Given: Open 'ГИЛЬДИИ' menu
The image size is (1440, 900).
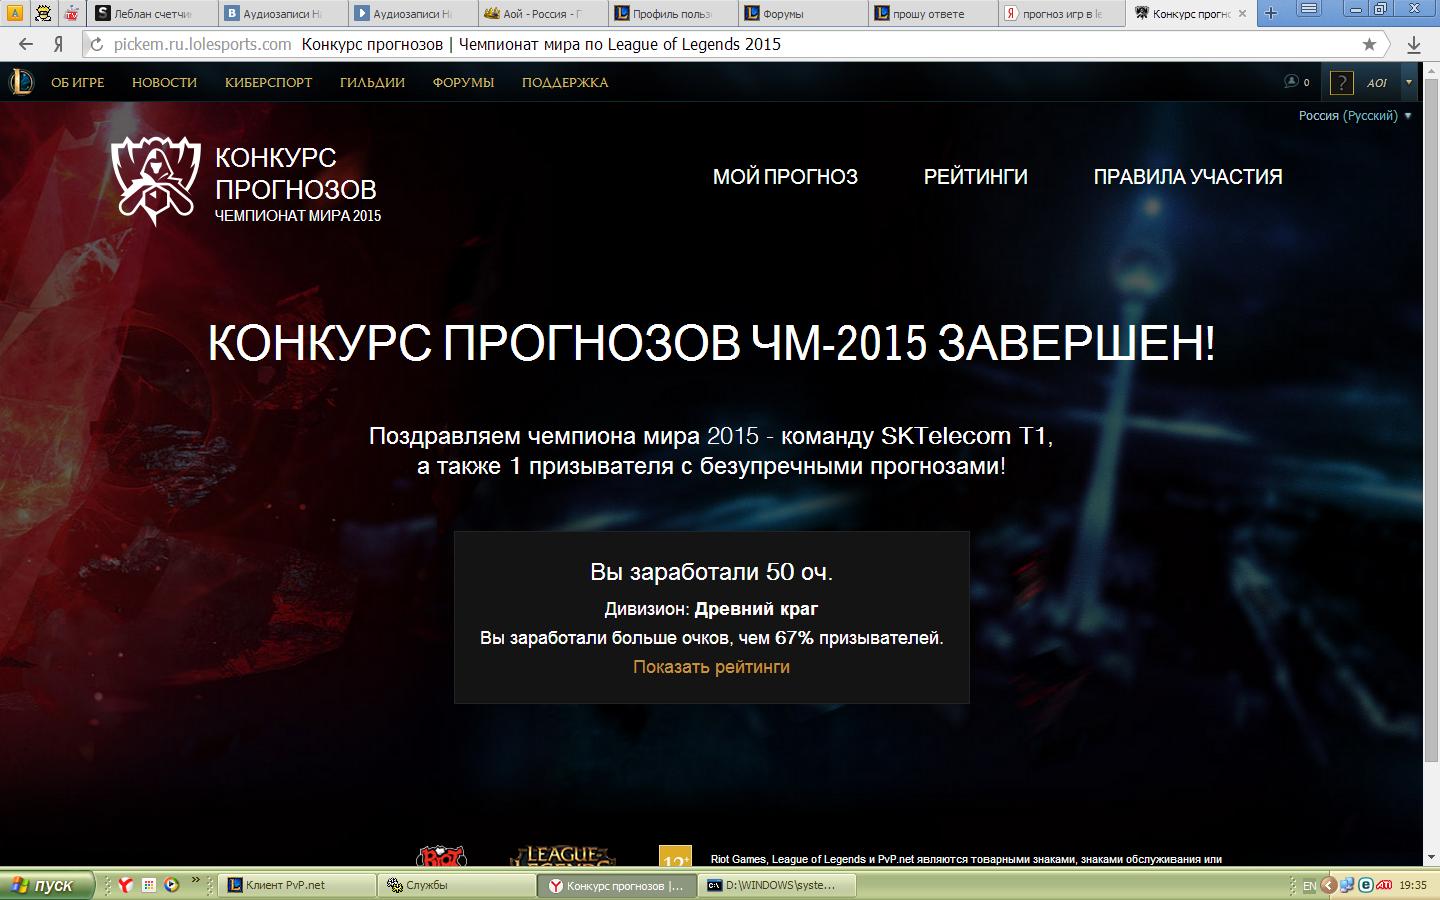Looking at the screenshot, I should coord(372,83).
